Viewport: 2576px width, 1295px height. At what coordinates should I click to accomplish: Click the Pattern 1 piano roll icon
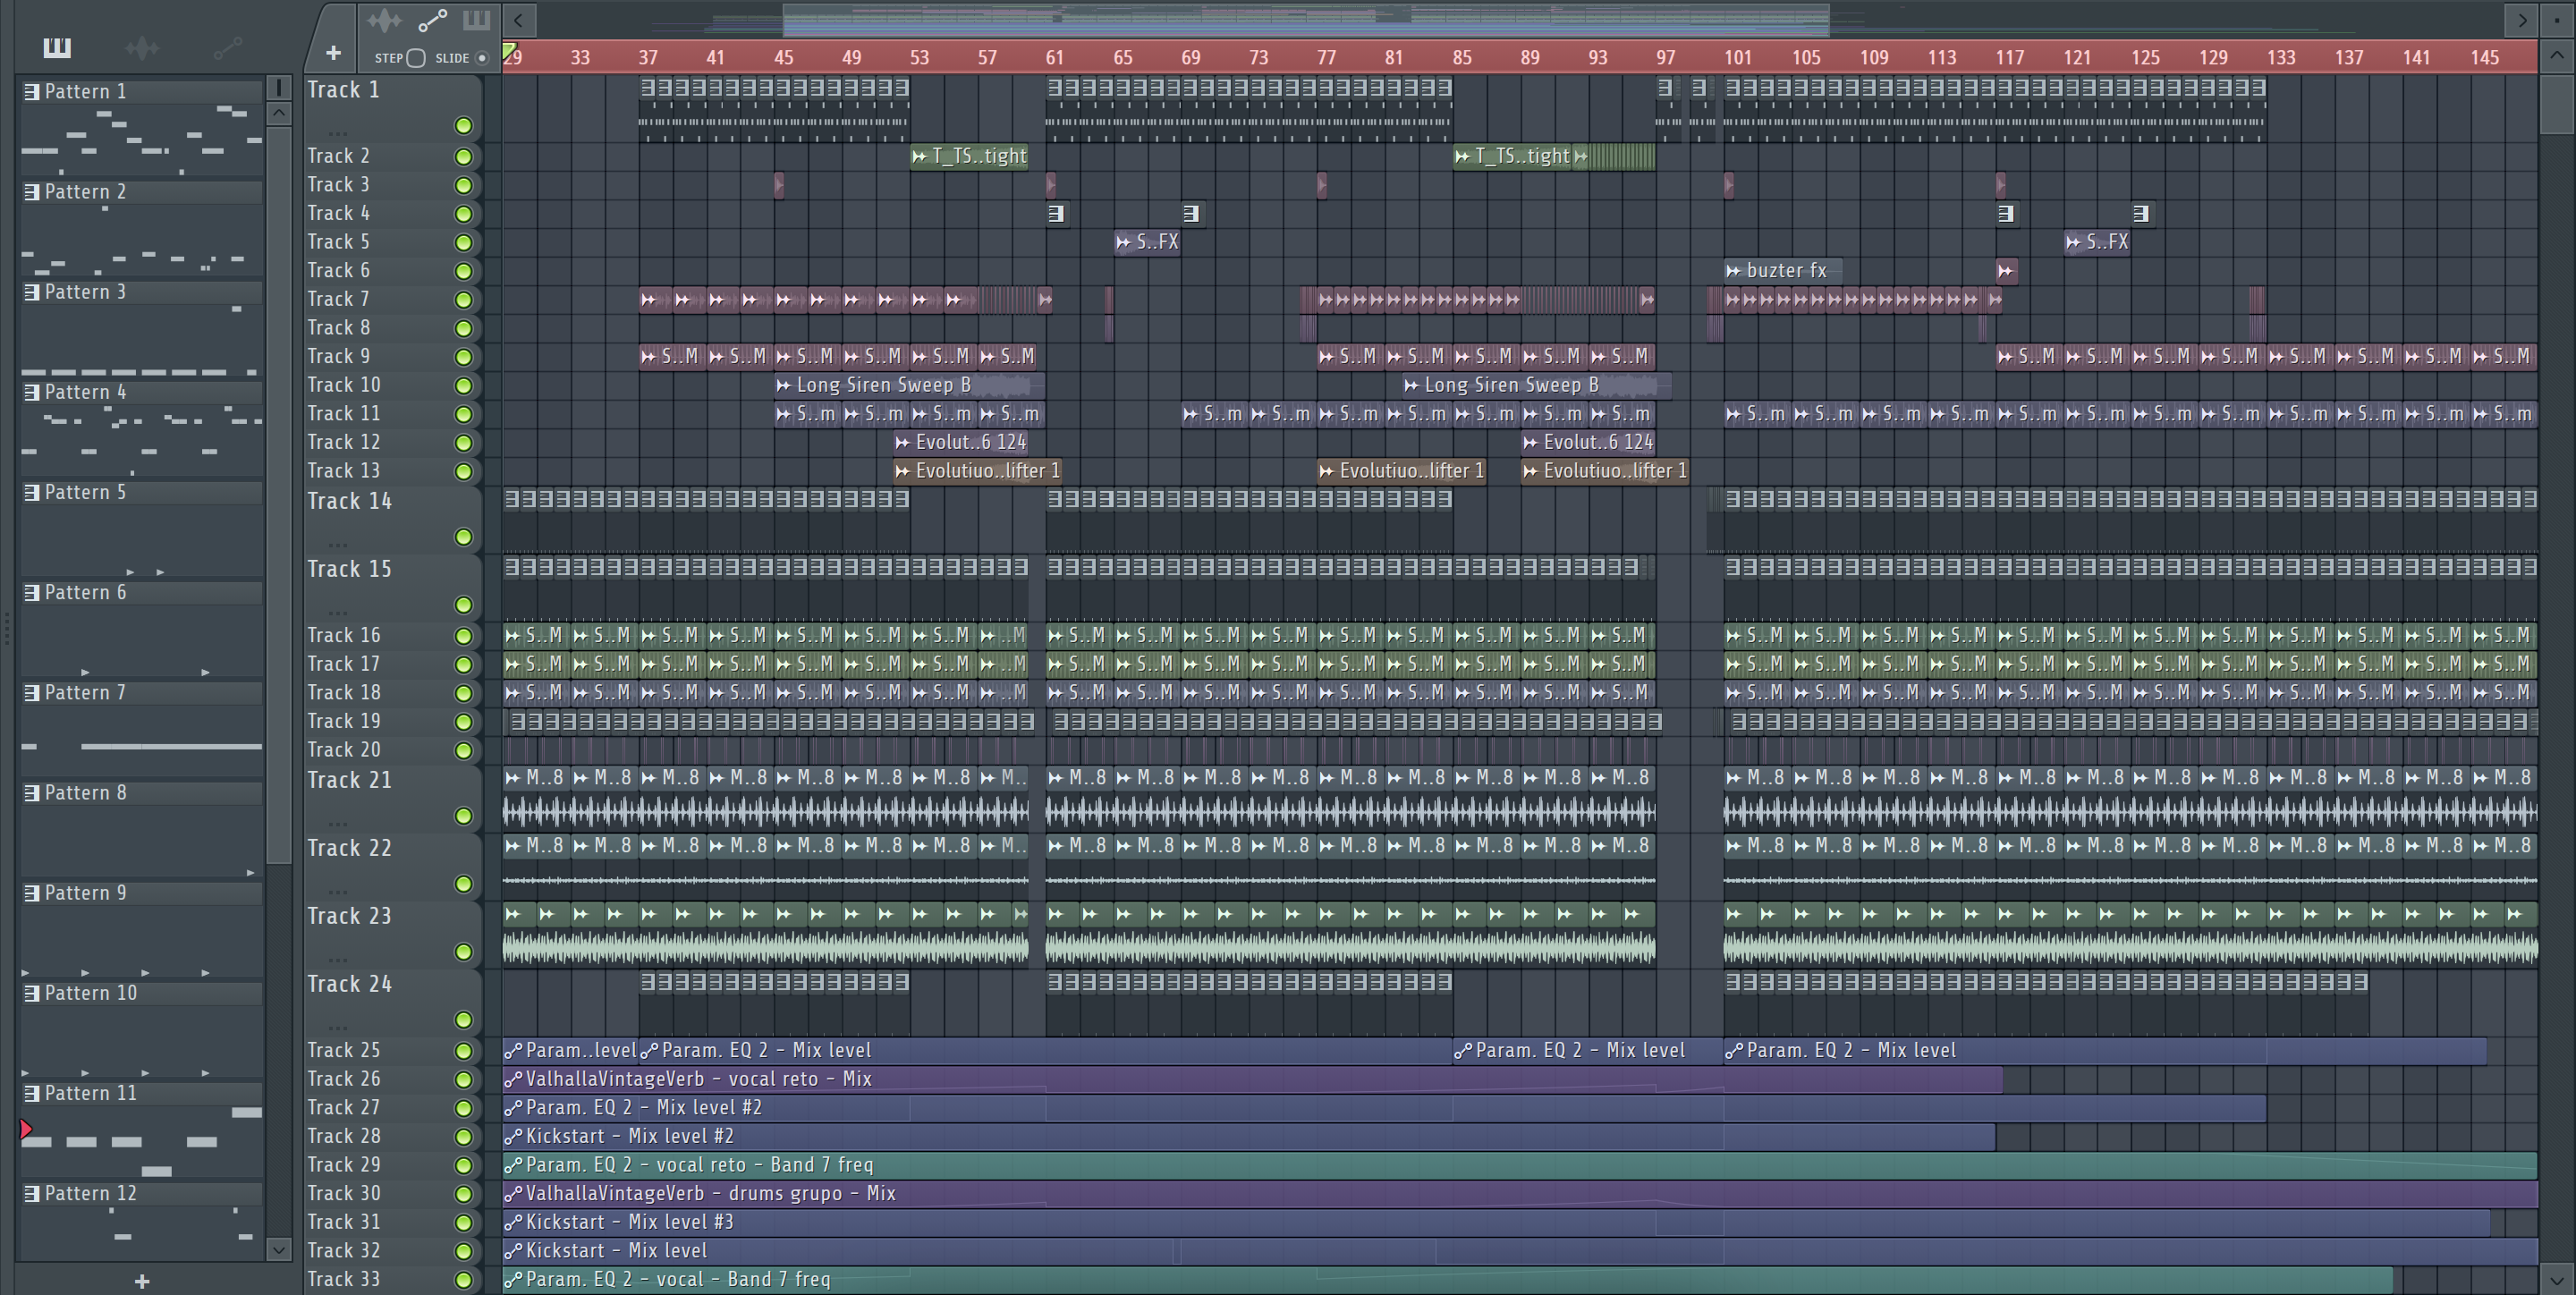[31, 92]
